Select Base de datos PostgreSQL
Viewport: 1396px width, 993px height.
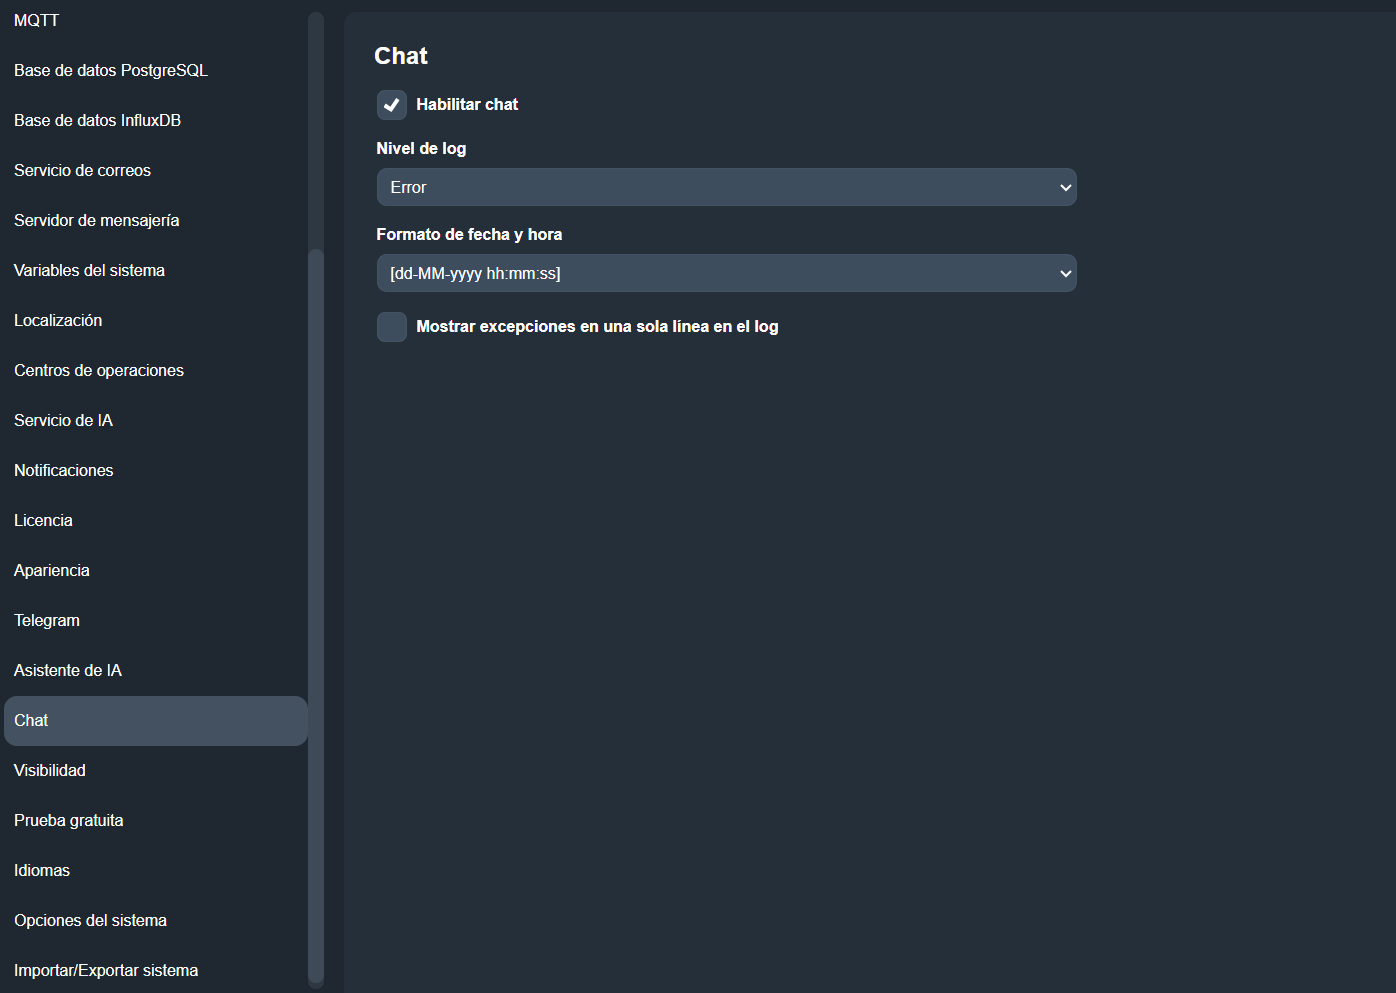tap(111, 70)
